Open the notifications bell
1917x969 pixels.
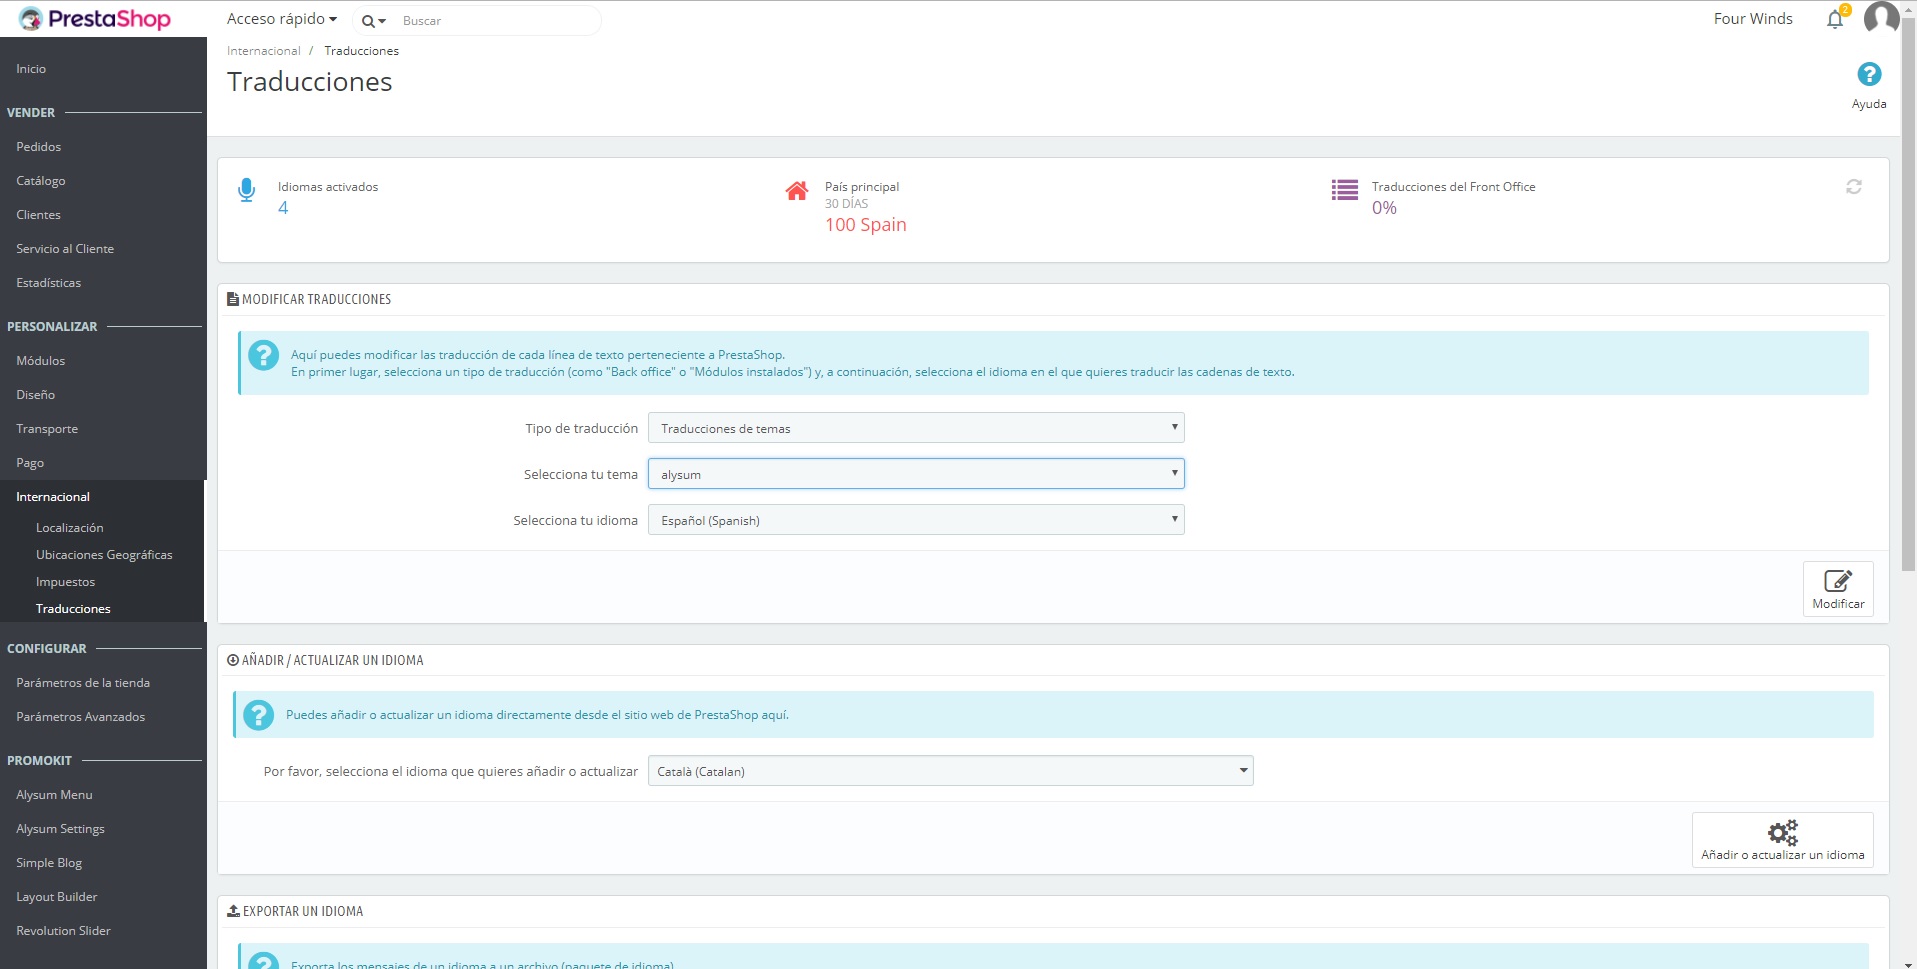coord(1835,19)
